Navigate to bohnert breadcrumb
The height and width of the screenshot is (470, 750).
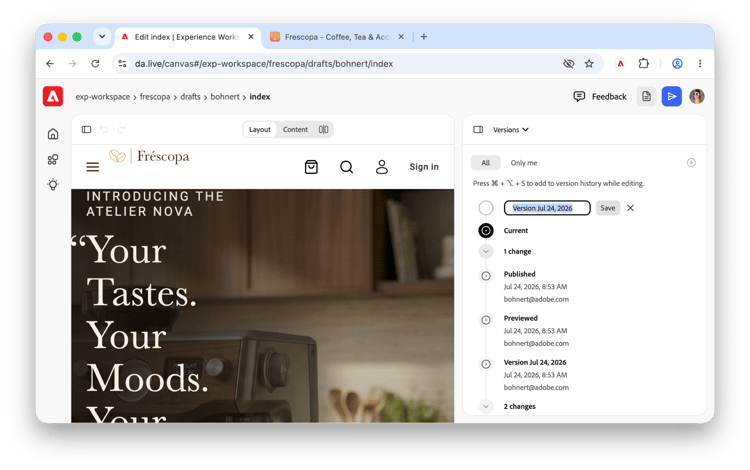(225, 97)
